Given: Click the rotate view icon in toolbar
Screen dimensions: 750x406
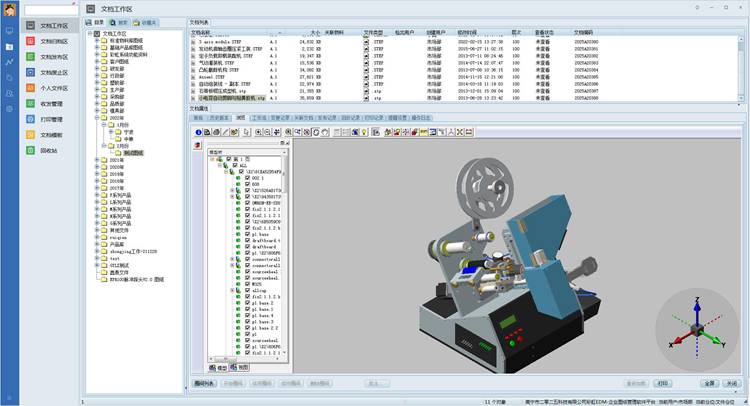Looking at the screenshot, I should [315, 131].
